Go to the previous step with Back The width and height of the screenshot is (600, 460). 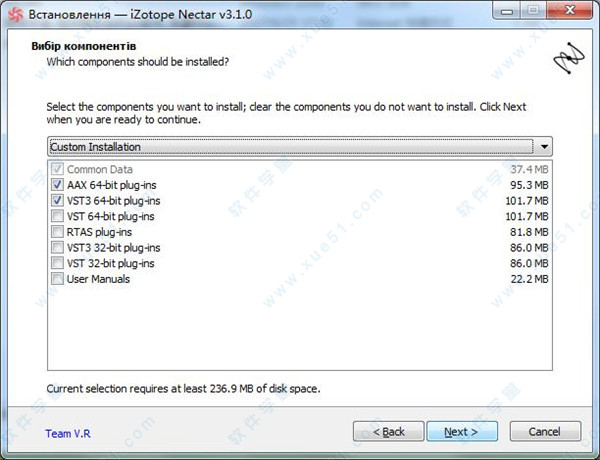pyautogui.click(x=388, y=432)
